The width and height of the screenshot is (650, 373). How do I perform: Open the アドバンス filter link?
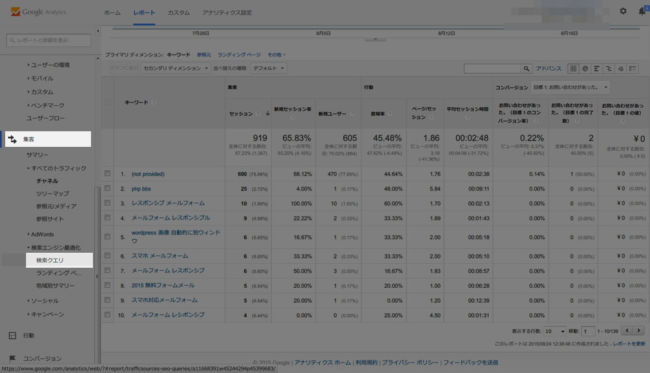coord(548,68)
